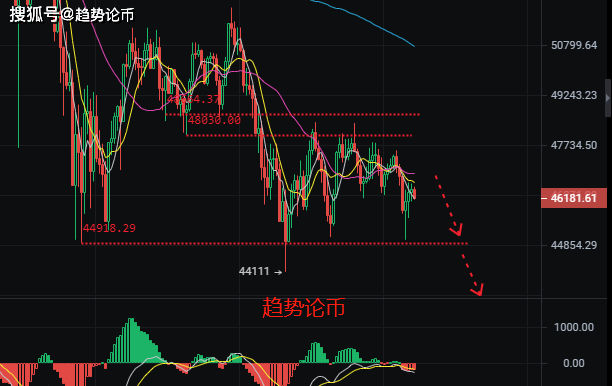Click the current price label 46181.61
612x386 pixels.
573,198
